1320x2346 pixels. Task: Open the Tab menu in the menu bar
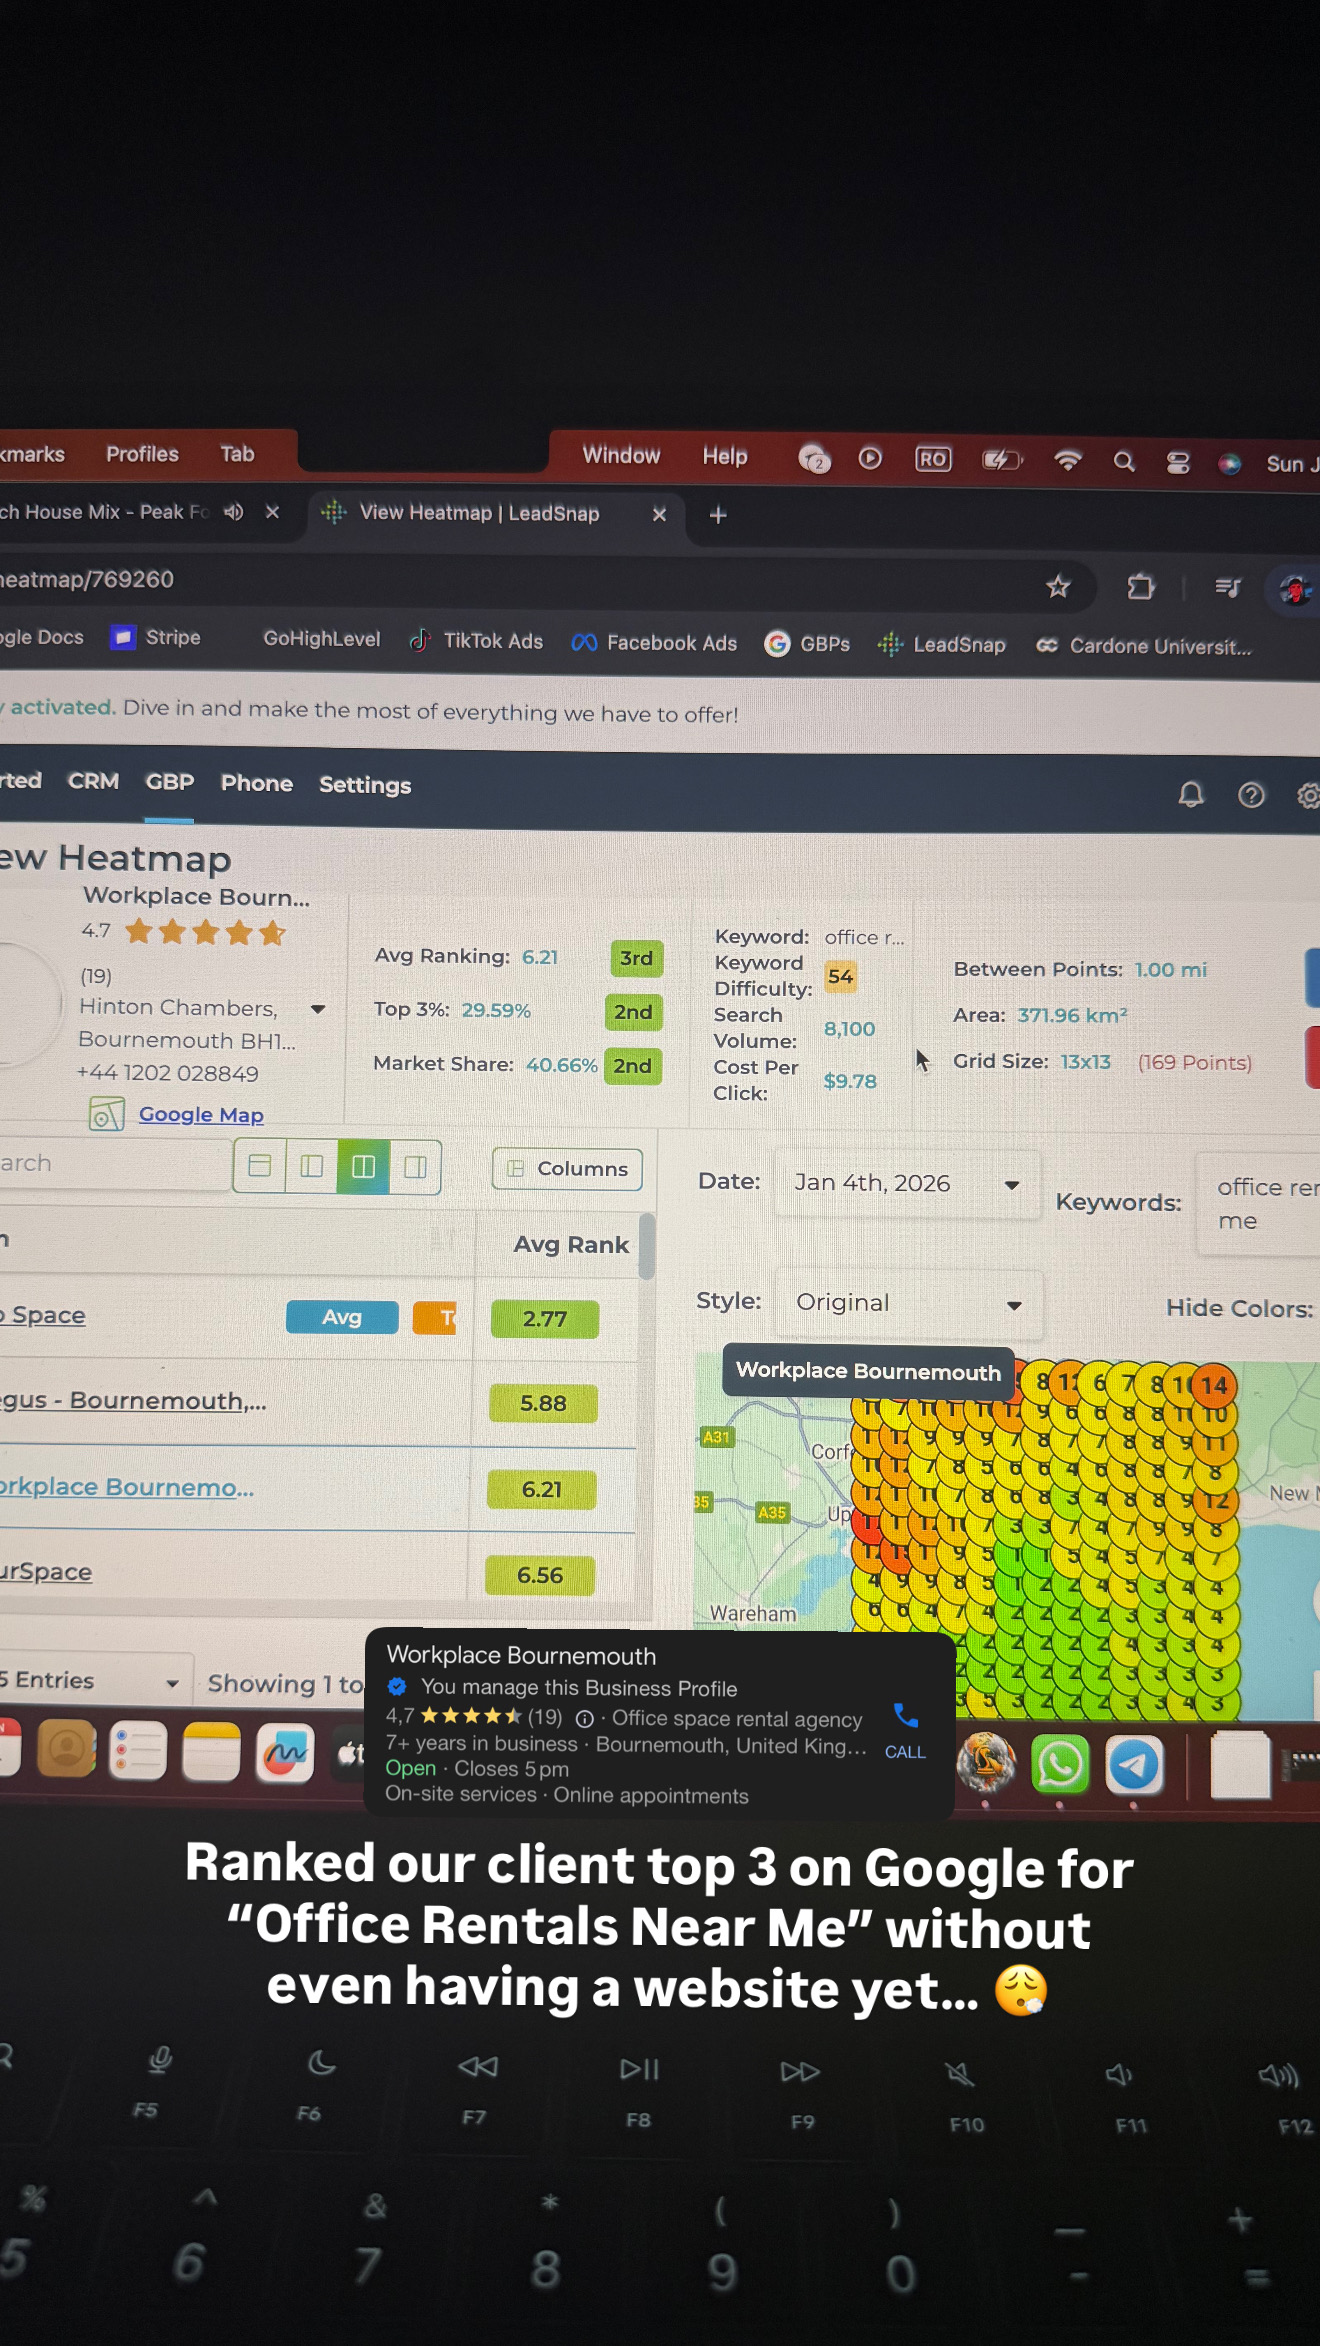point(237,454)
